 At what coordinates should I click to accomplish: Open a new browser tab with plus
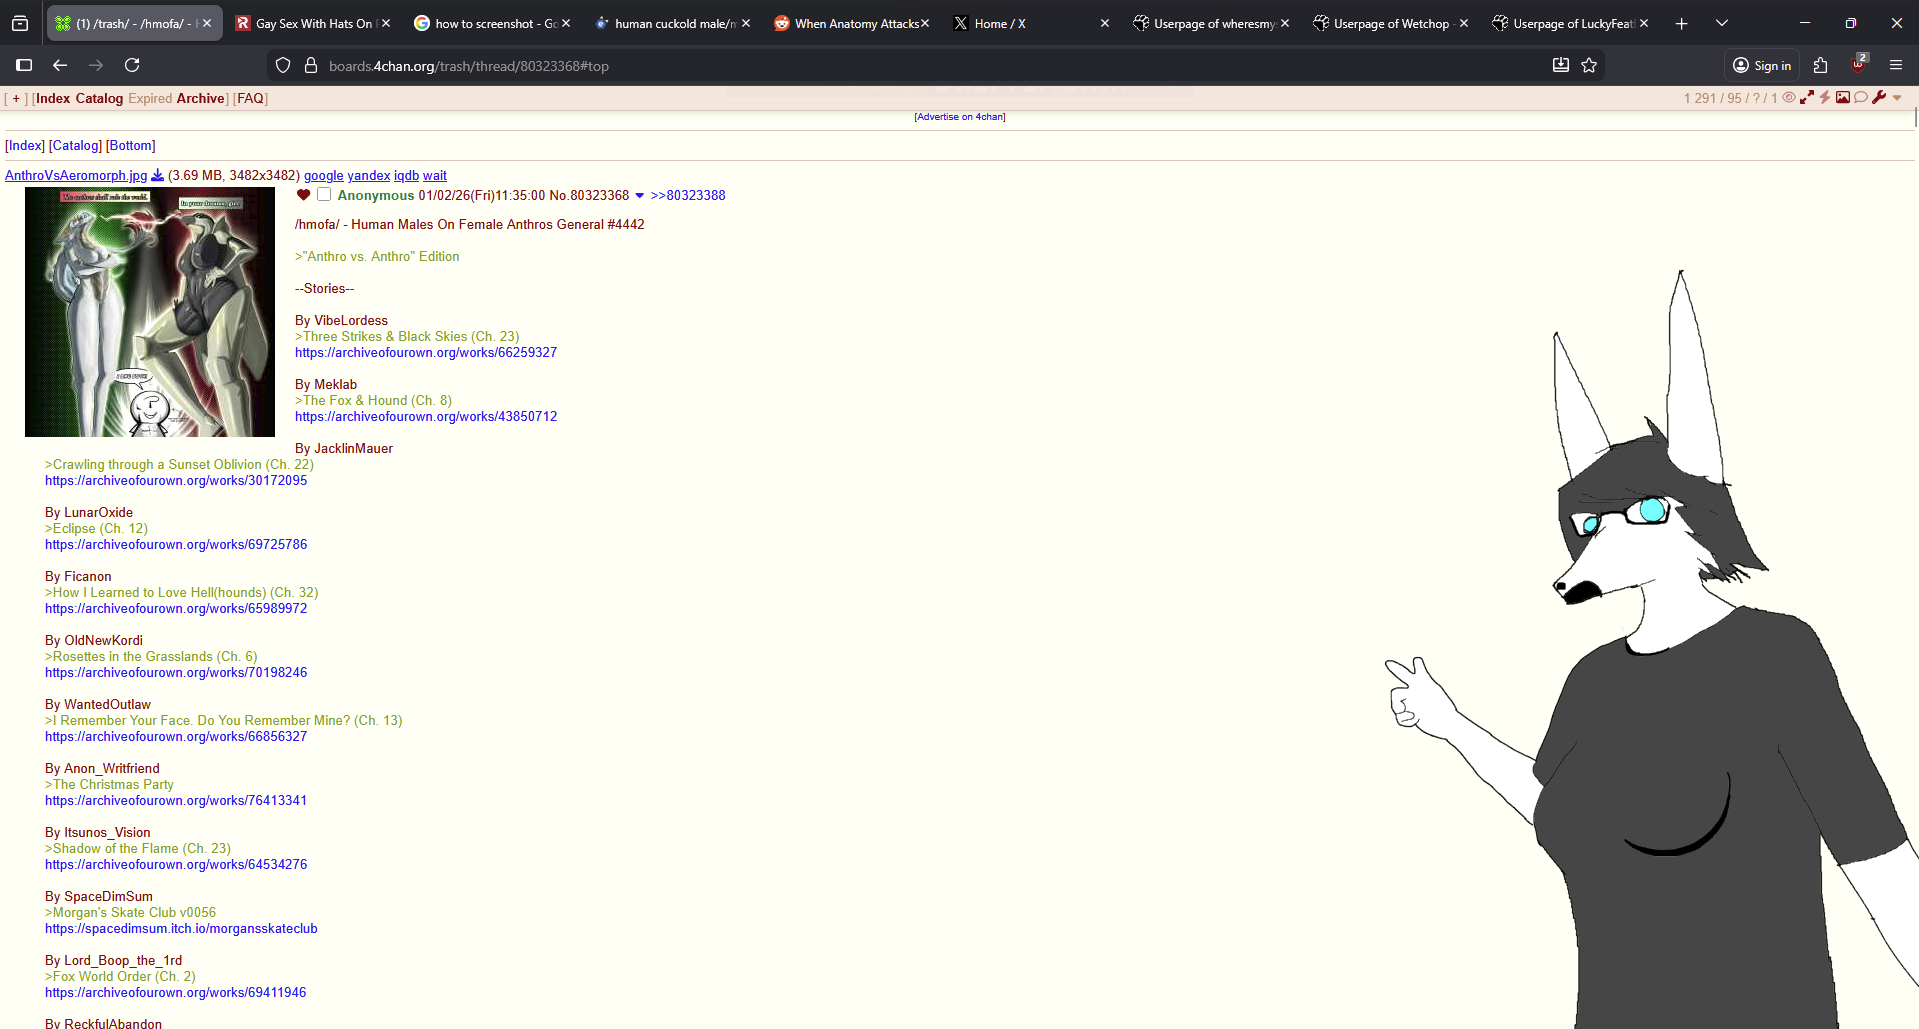pos(1682,23)
